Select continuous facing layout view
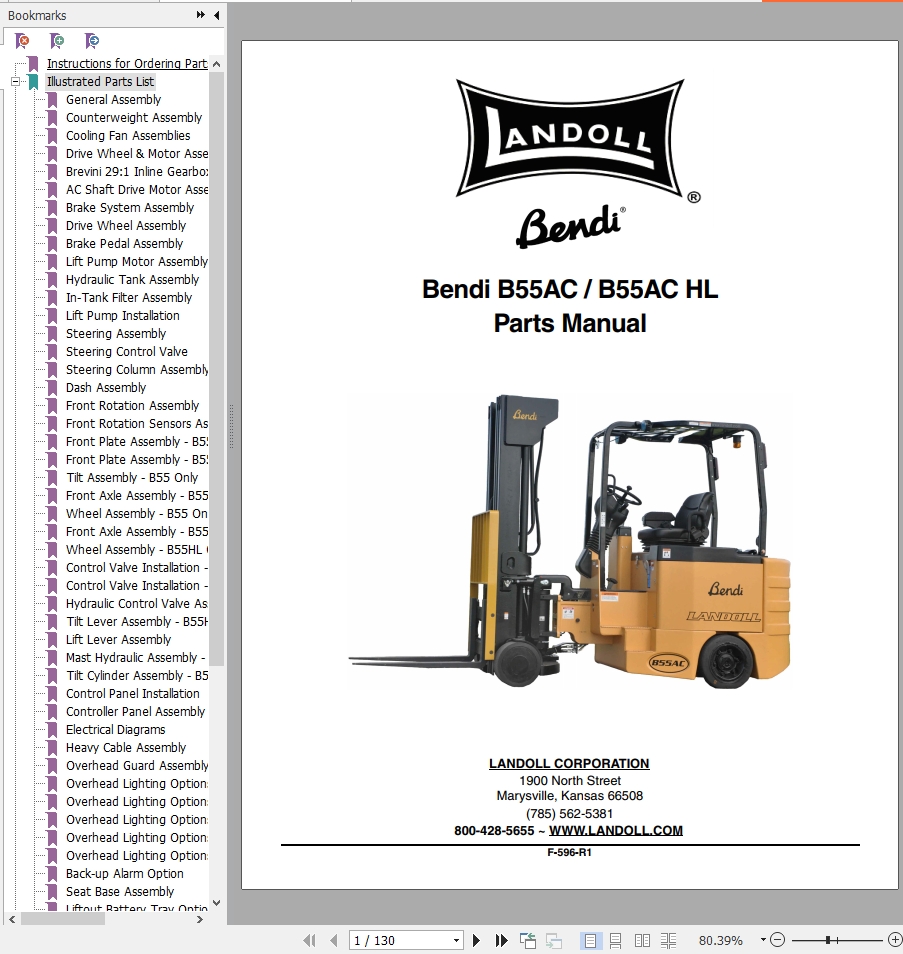The image size is (903, 954). point(668,941)
